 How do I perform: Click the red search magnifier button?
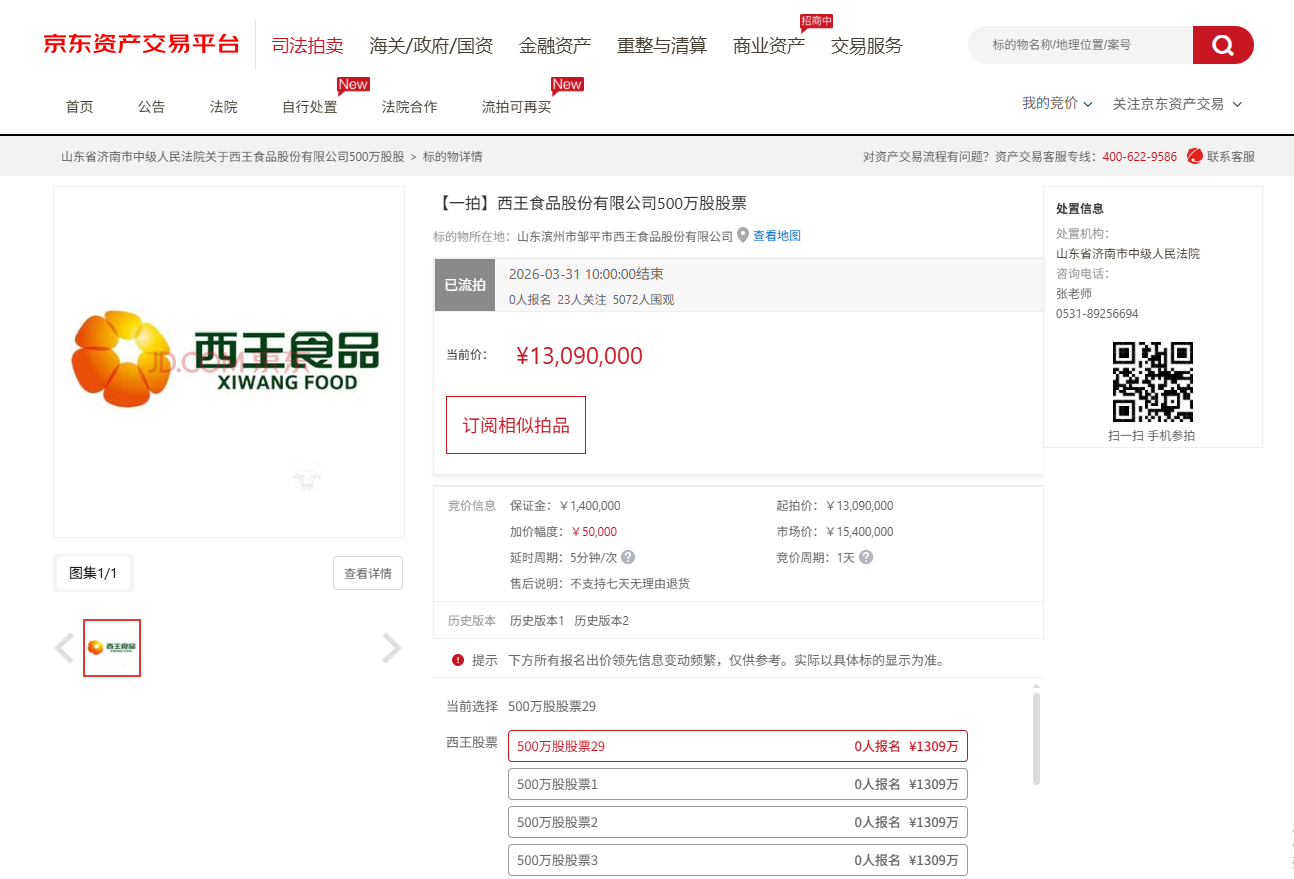pyautogui.click(x=1222, y=45)
